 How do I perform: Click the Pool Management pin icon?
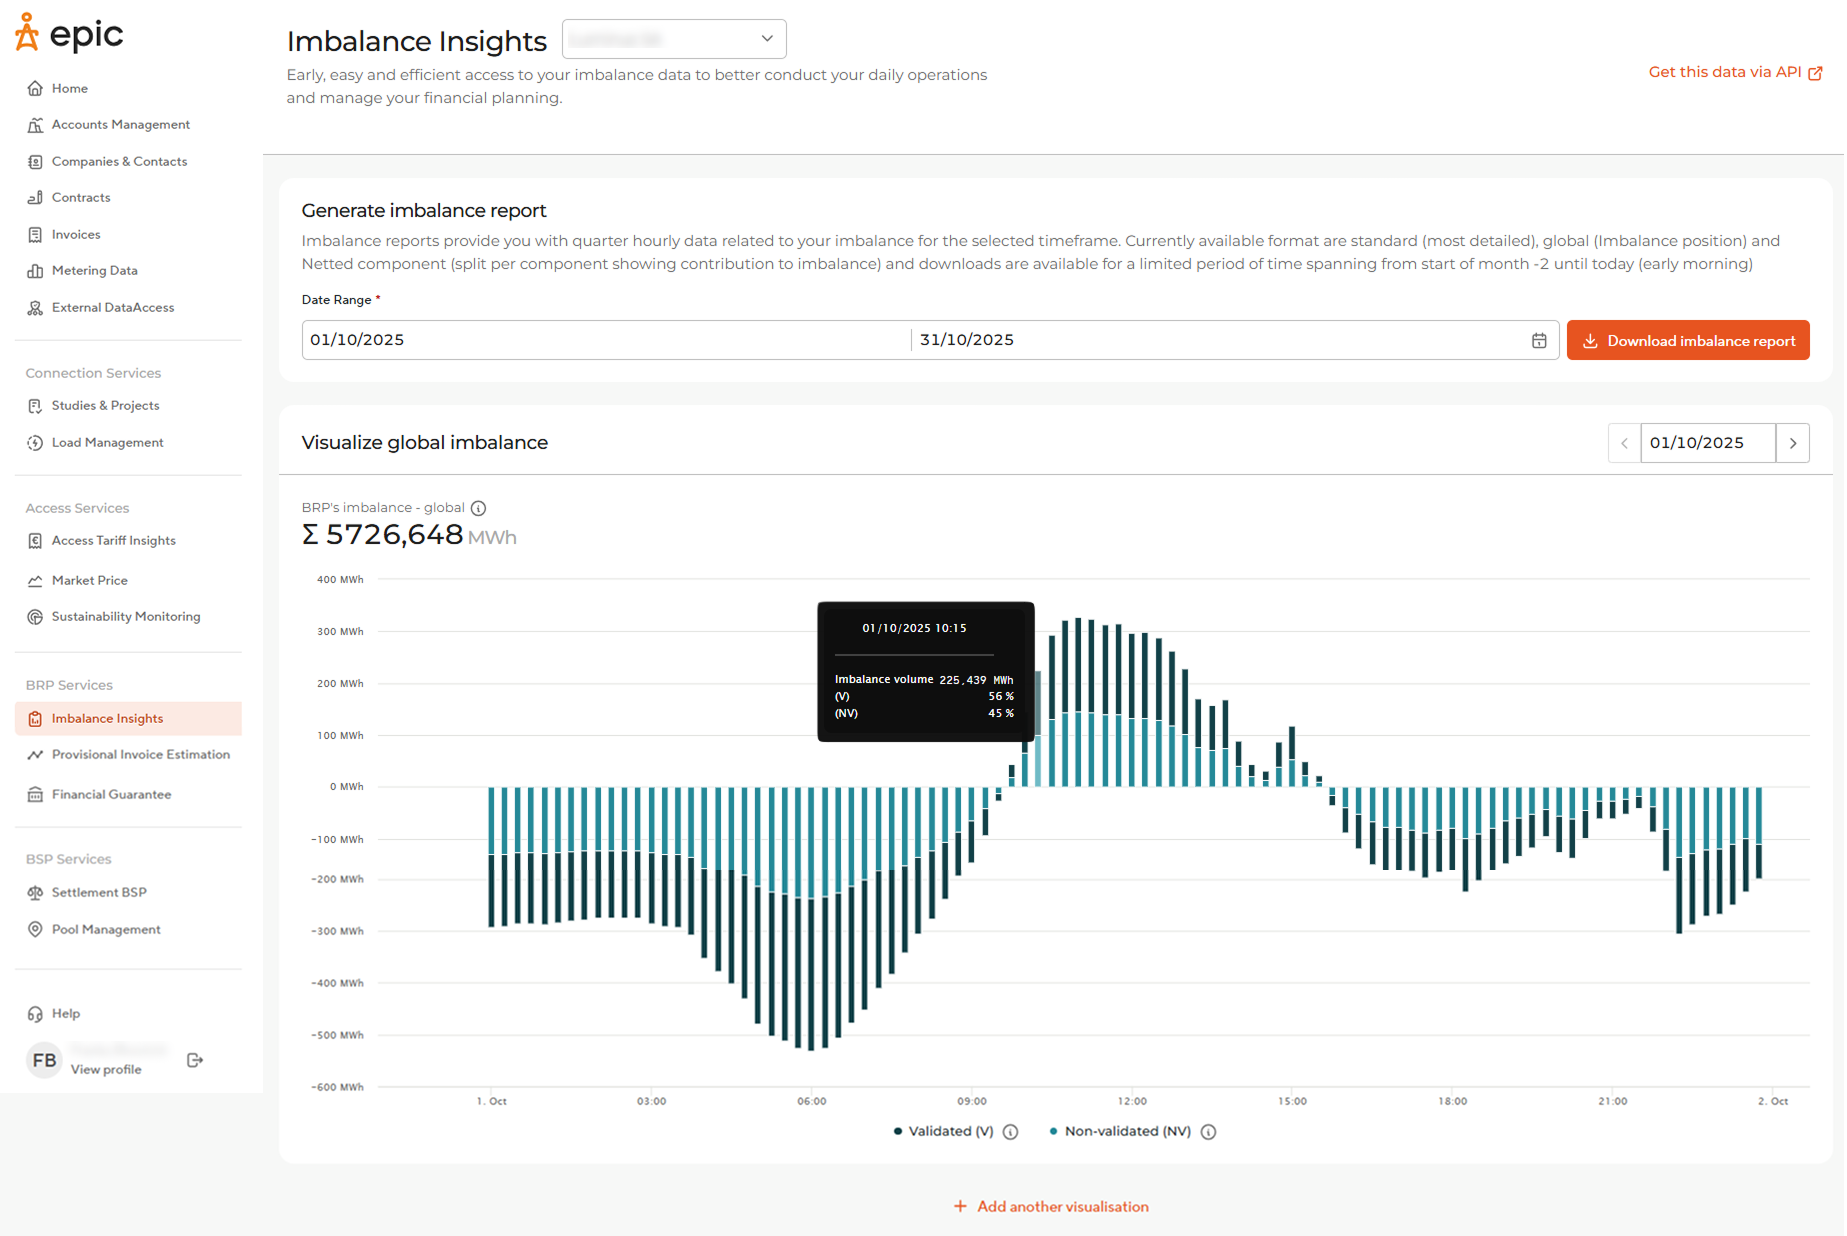click(35, 930)
